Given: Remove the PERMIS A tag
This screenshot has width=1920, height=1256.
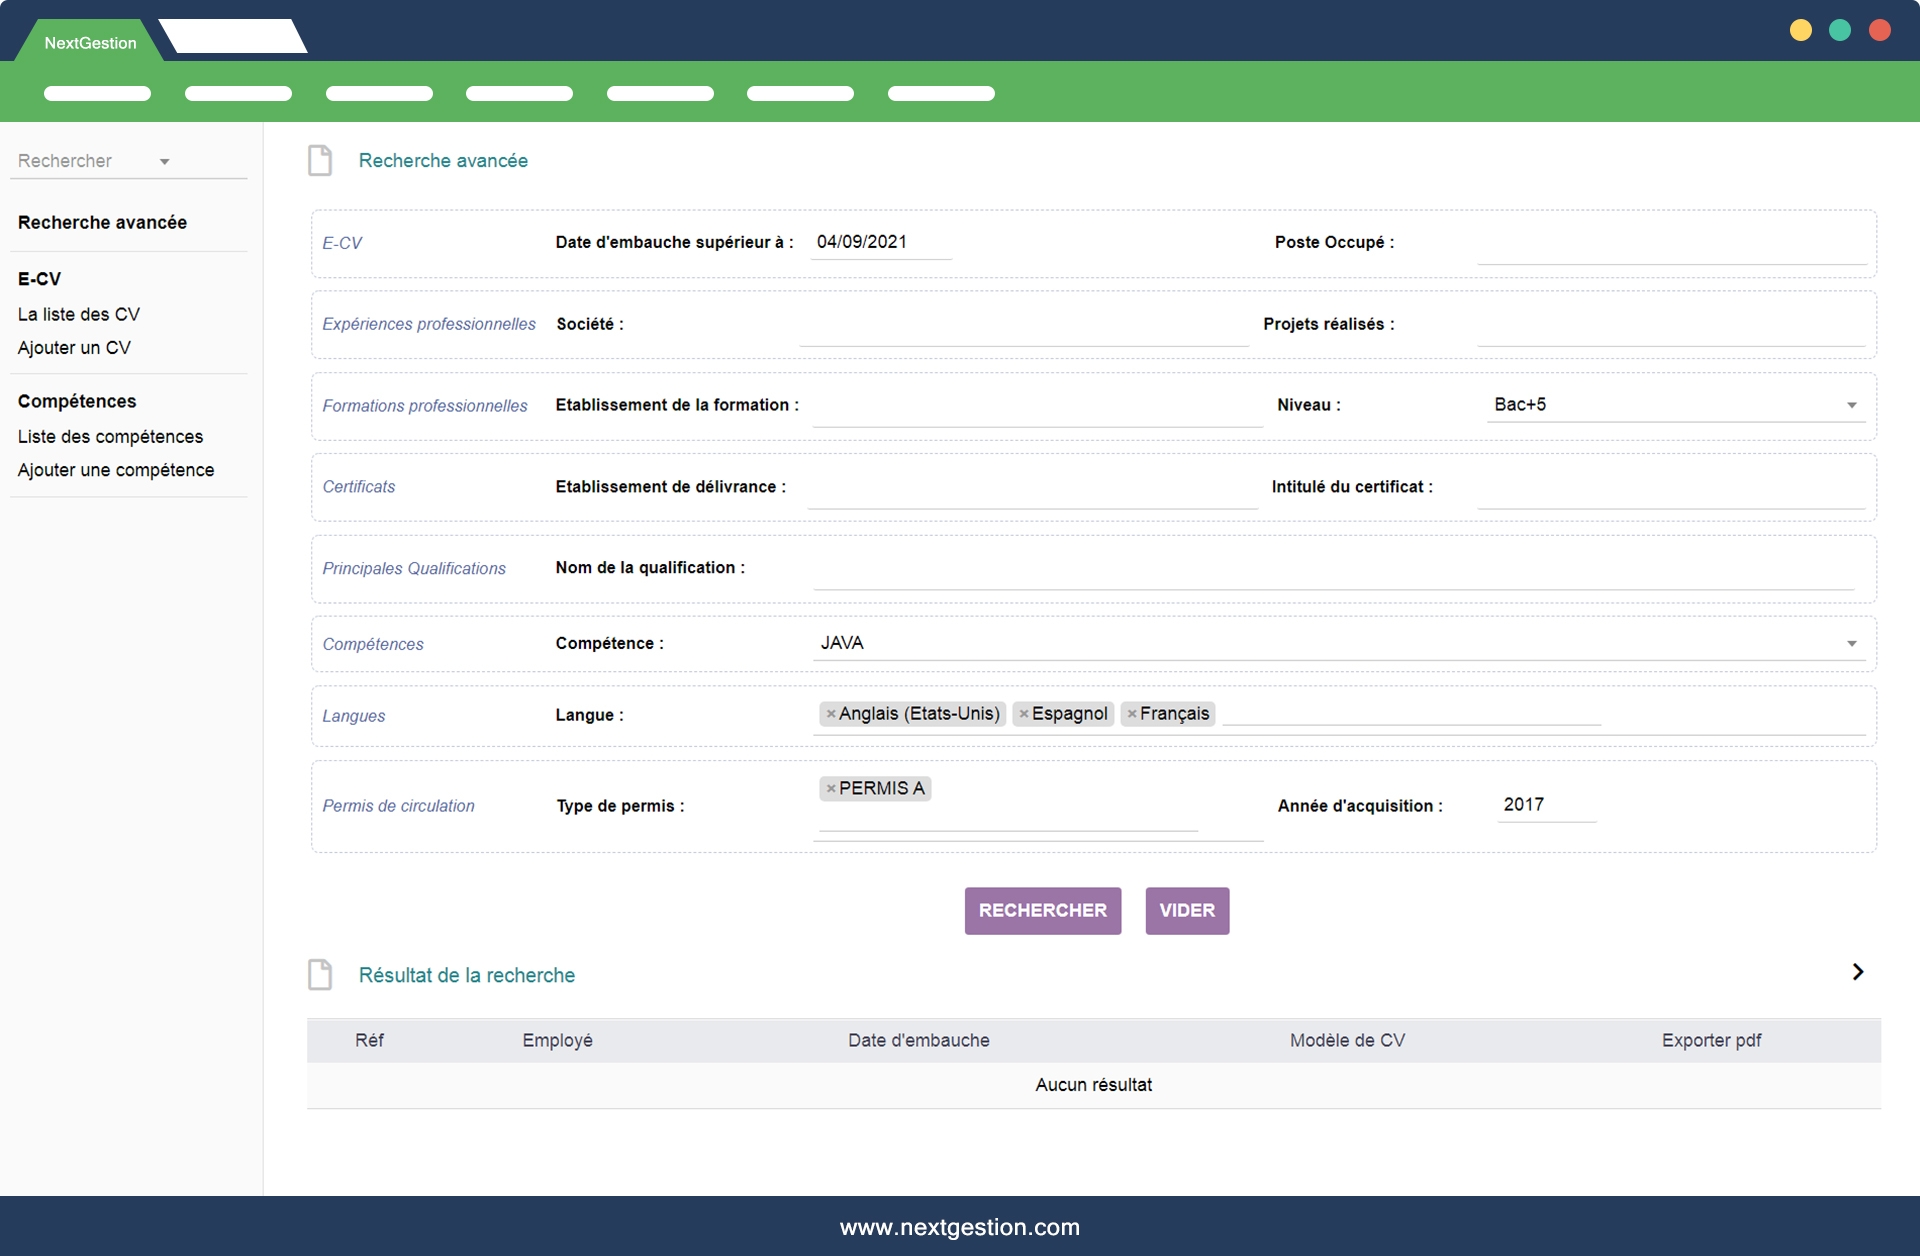Looking at the screenshot, I should pyautogui.click(x=830, y=789).
